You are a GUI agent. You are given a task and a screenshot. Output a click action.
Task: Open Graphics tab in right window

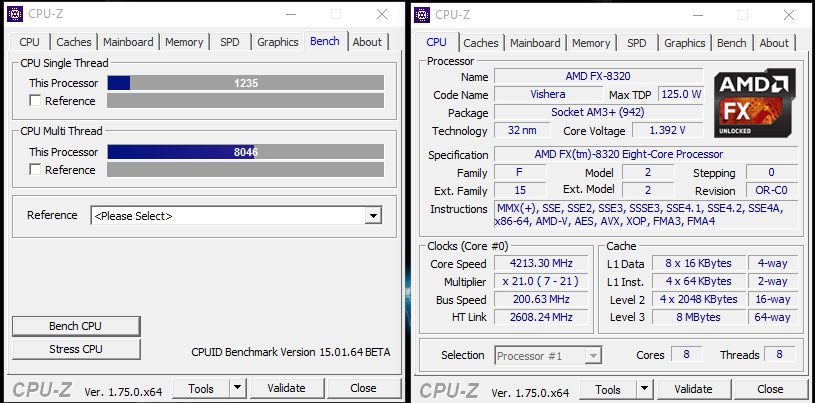[685, 43]
